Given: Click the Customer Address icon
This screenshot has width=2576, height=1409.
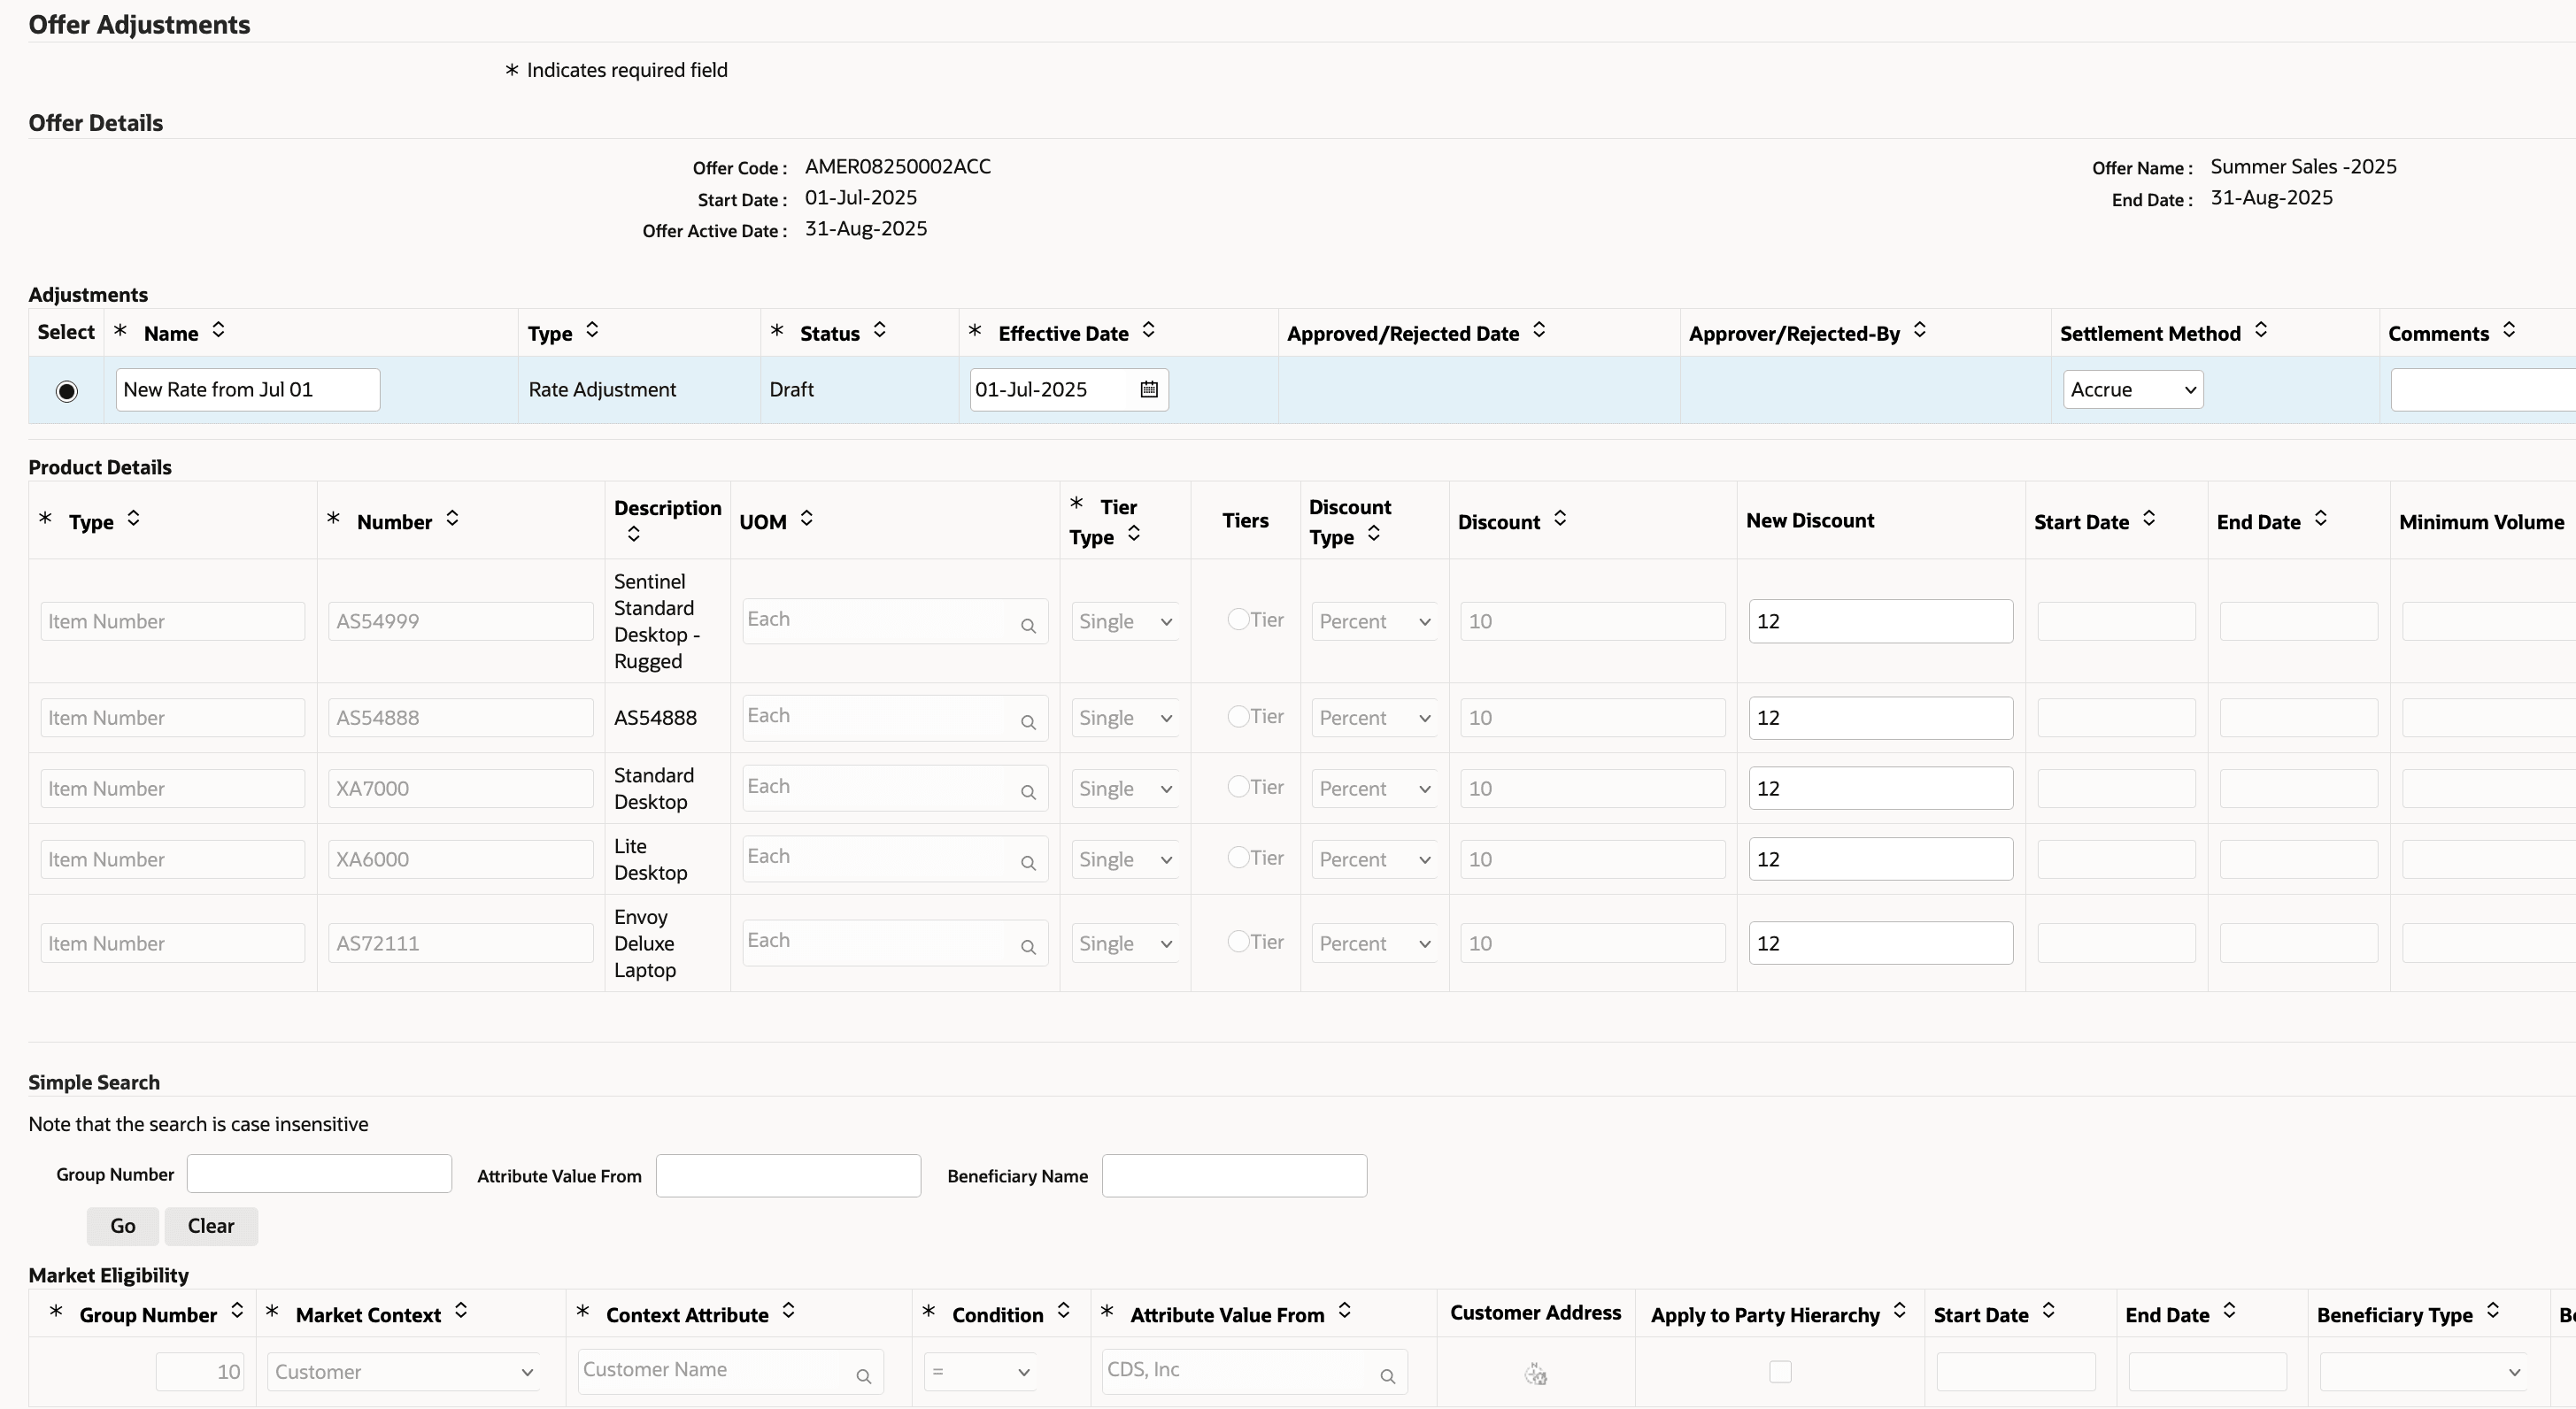Looking at the screenshot, I should 1535,1374.
